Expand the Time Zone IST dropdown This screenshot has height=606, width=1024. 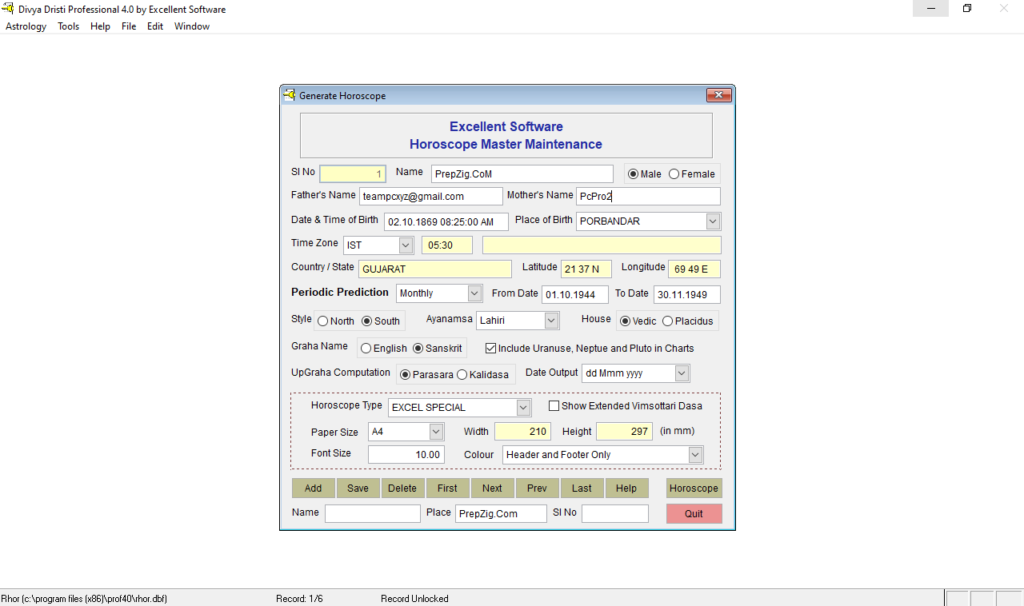(406, 246)
